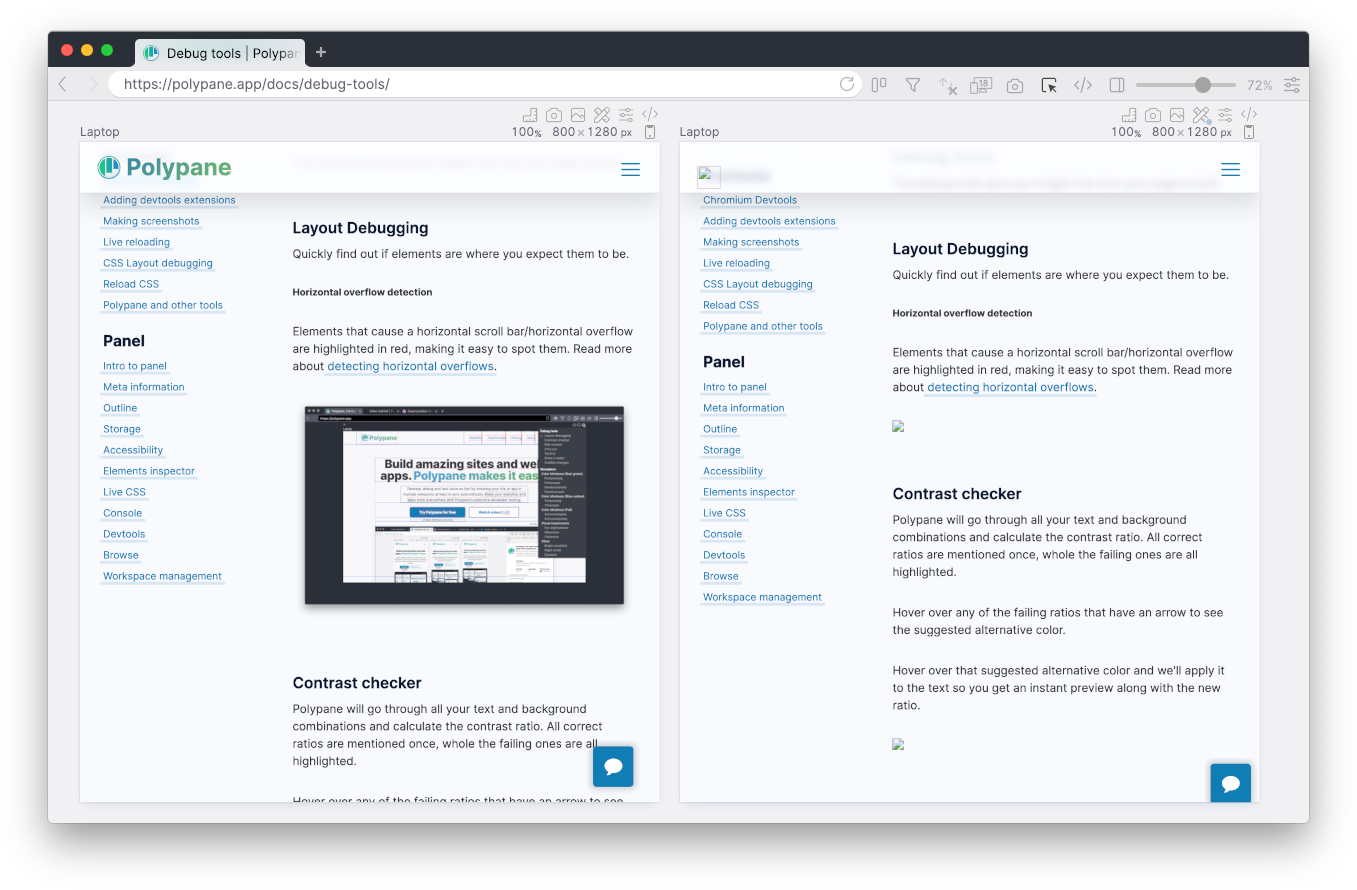
Task: Open the chat bubble widget in right pane
Action: (x=1231, y=783)
